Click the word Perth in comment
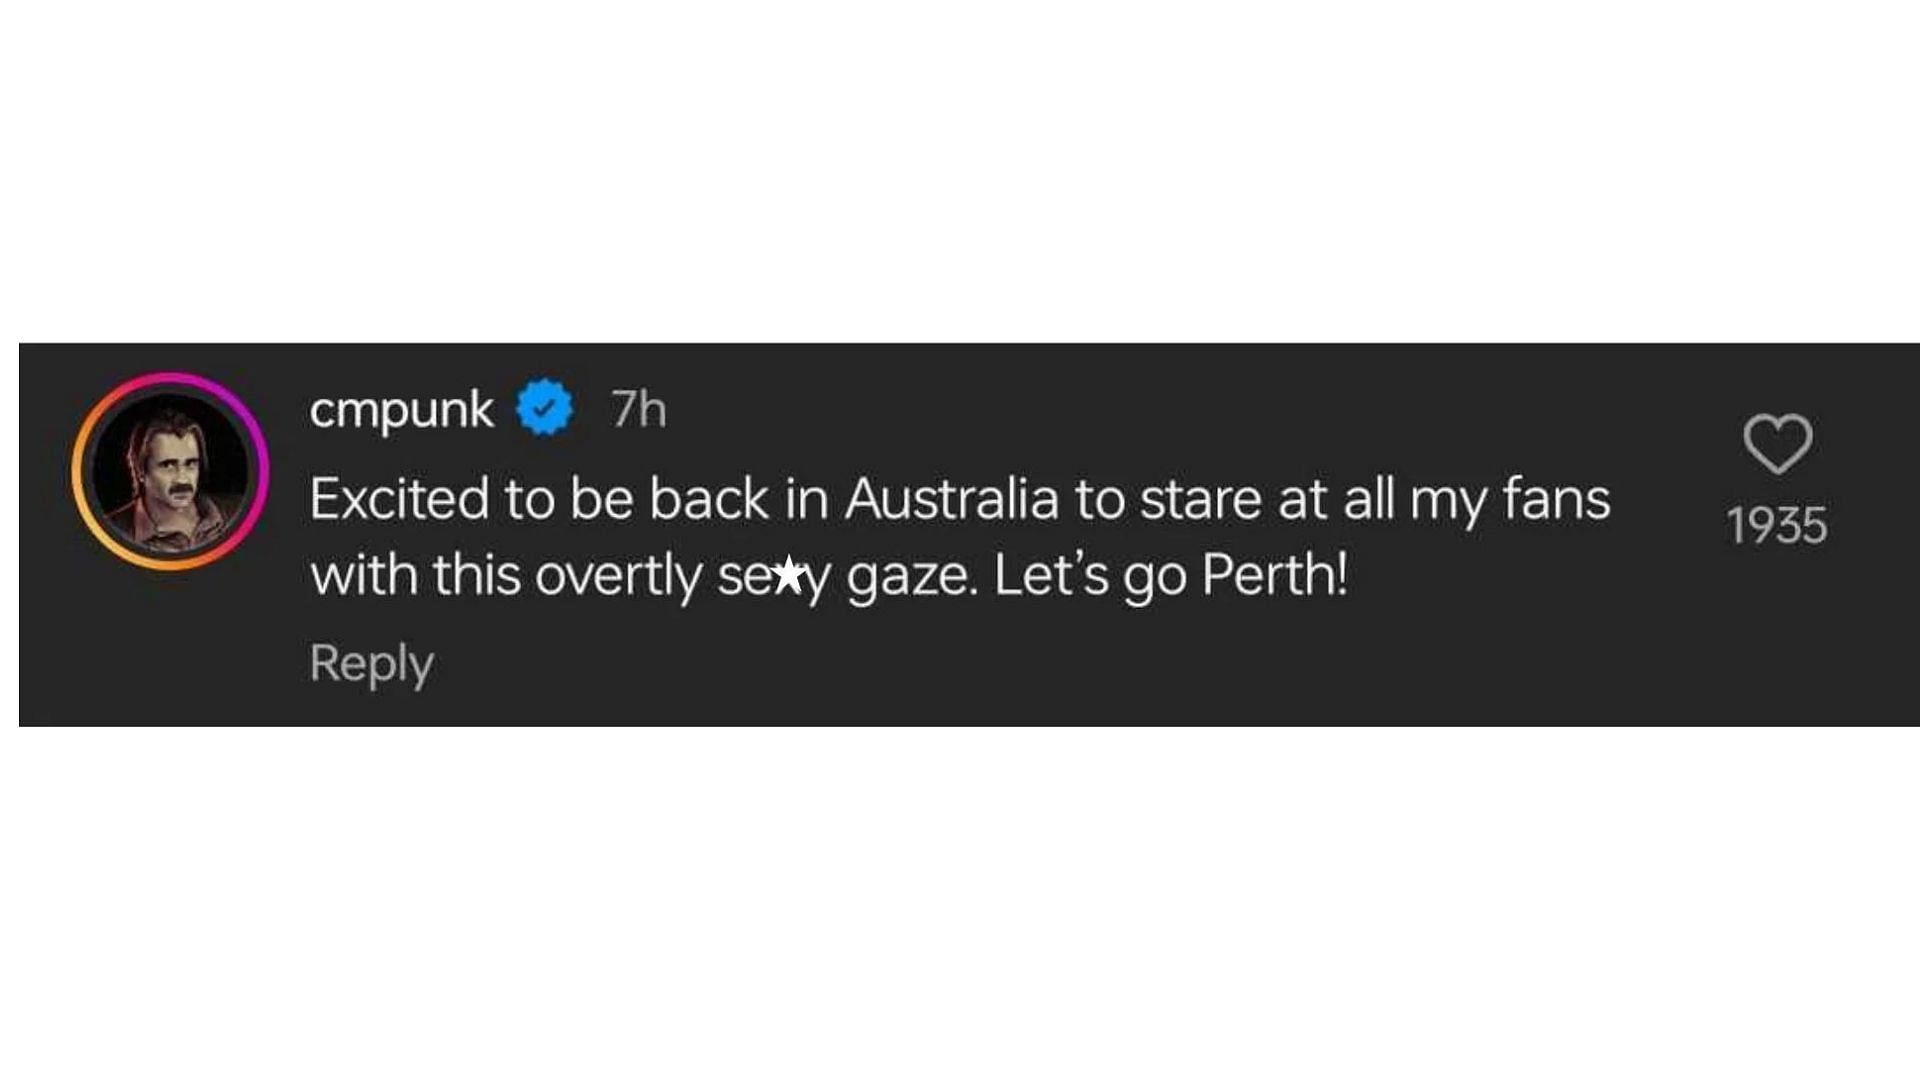Screen dimensions: 1920x1080 pyautogui.click(x=1273, y=574)
